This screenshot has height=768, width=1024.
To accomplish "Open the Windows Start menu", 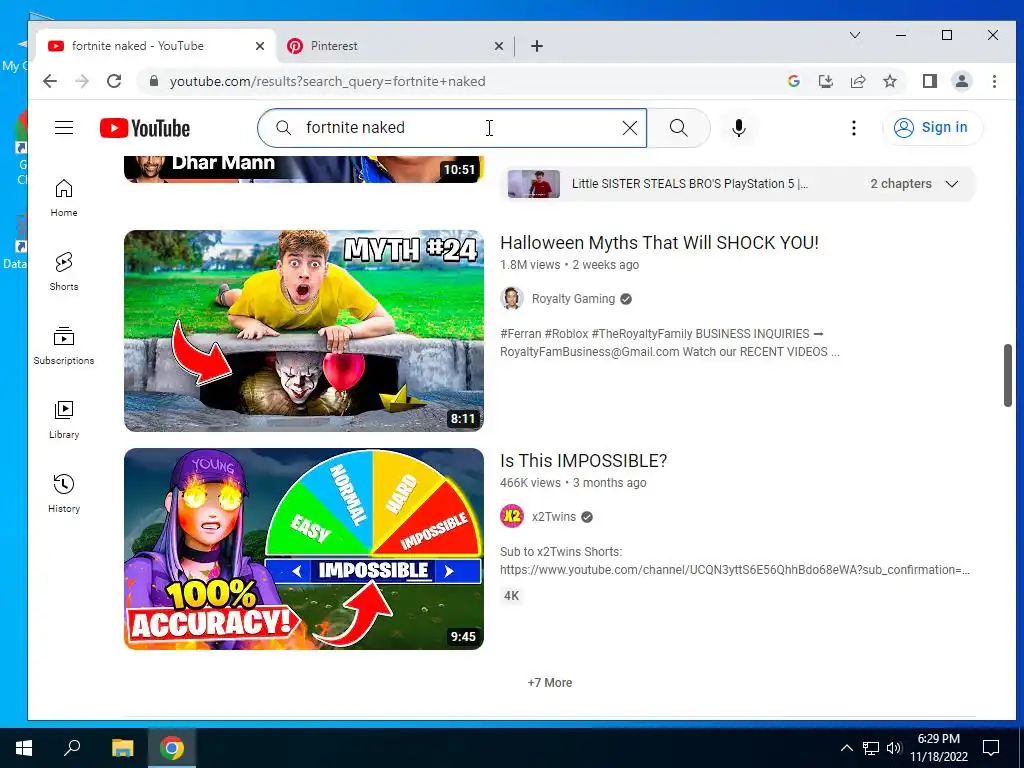I will pyautogui.click(x=24, y=748).
